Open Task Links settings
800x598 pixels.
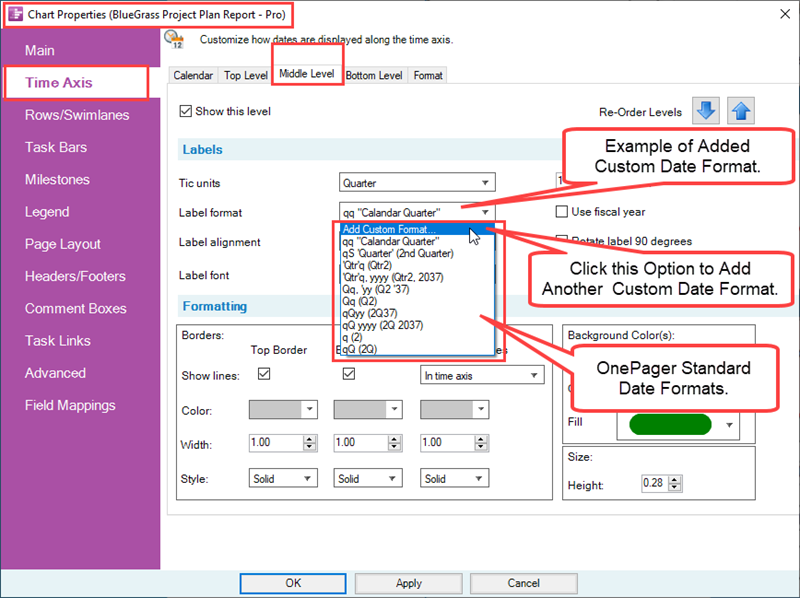click(x=58, y=341)
